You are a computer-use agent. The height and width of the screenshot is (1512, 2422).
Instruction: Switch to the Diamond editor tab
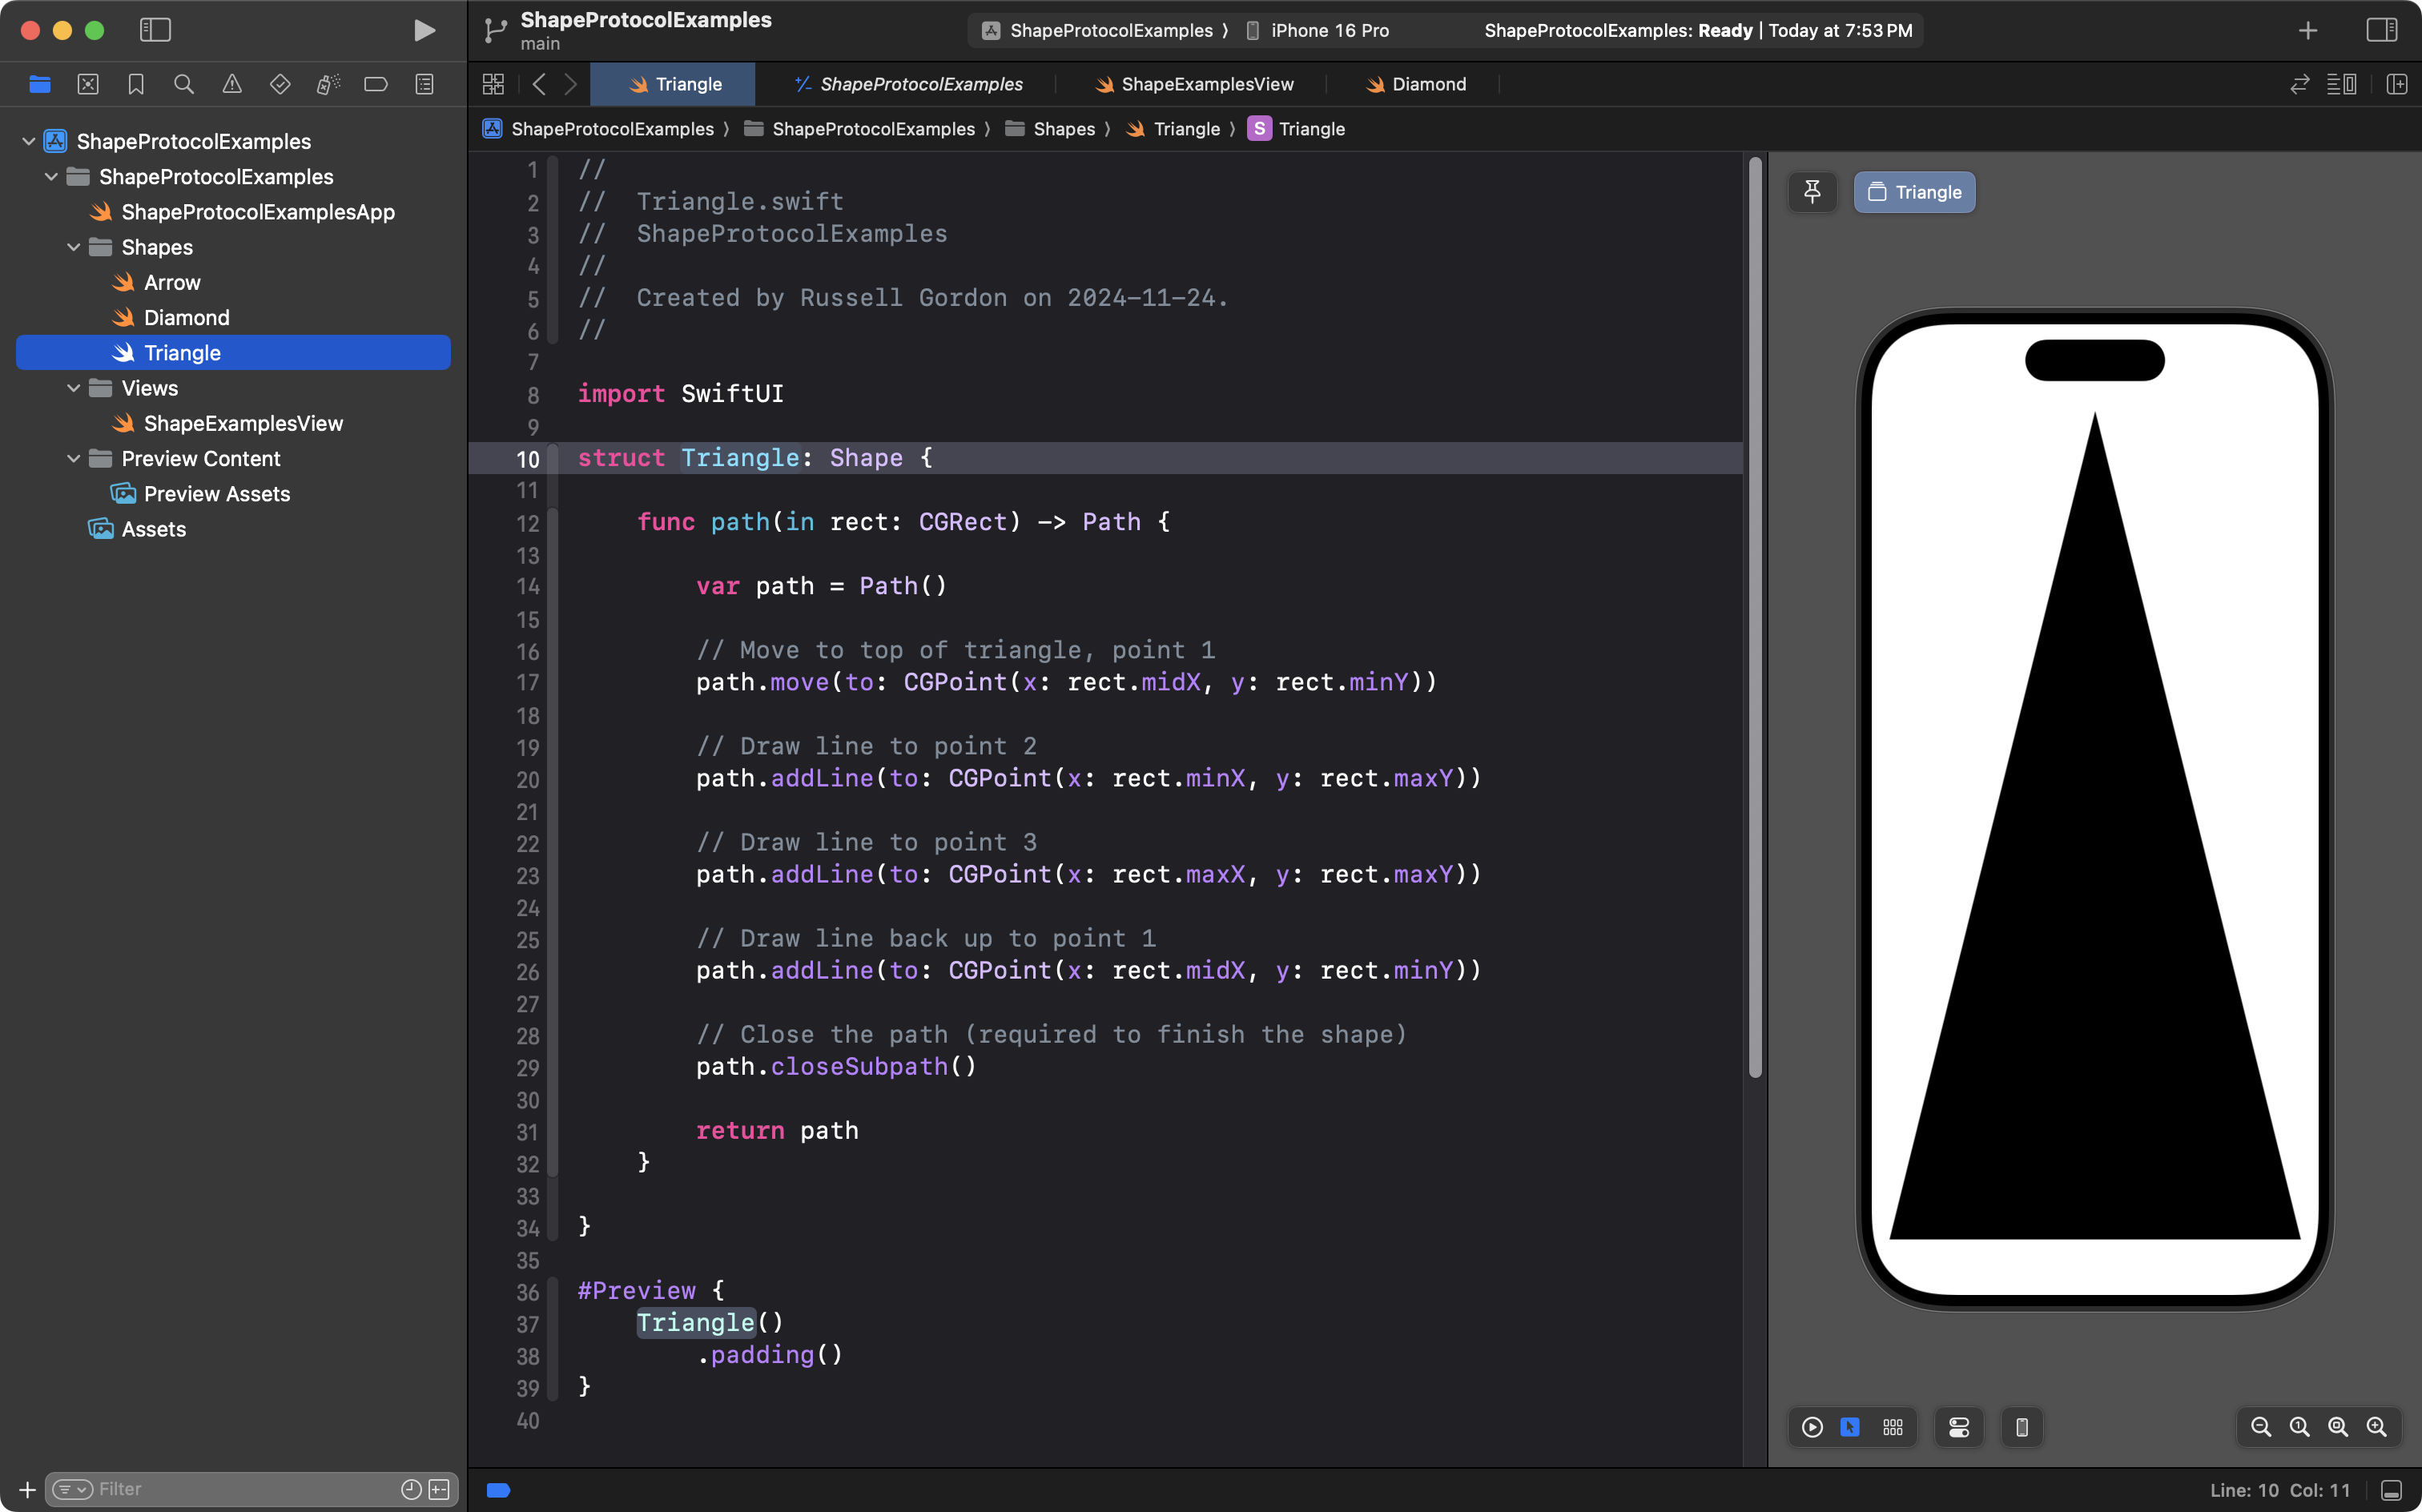tap(1416, 84)
